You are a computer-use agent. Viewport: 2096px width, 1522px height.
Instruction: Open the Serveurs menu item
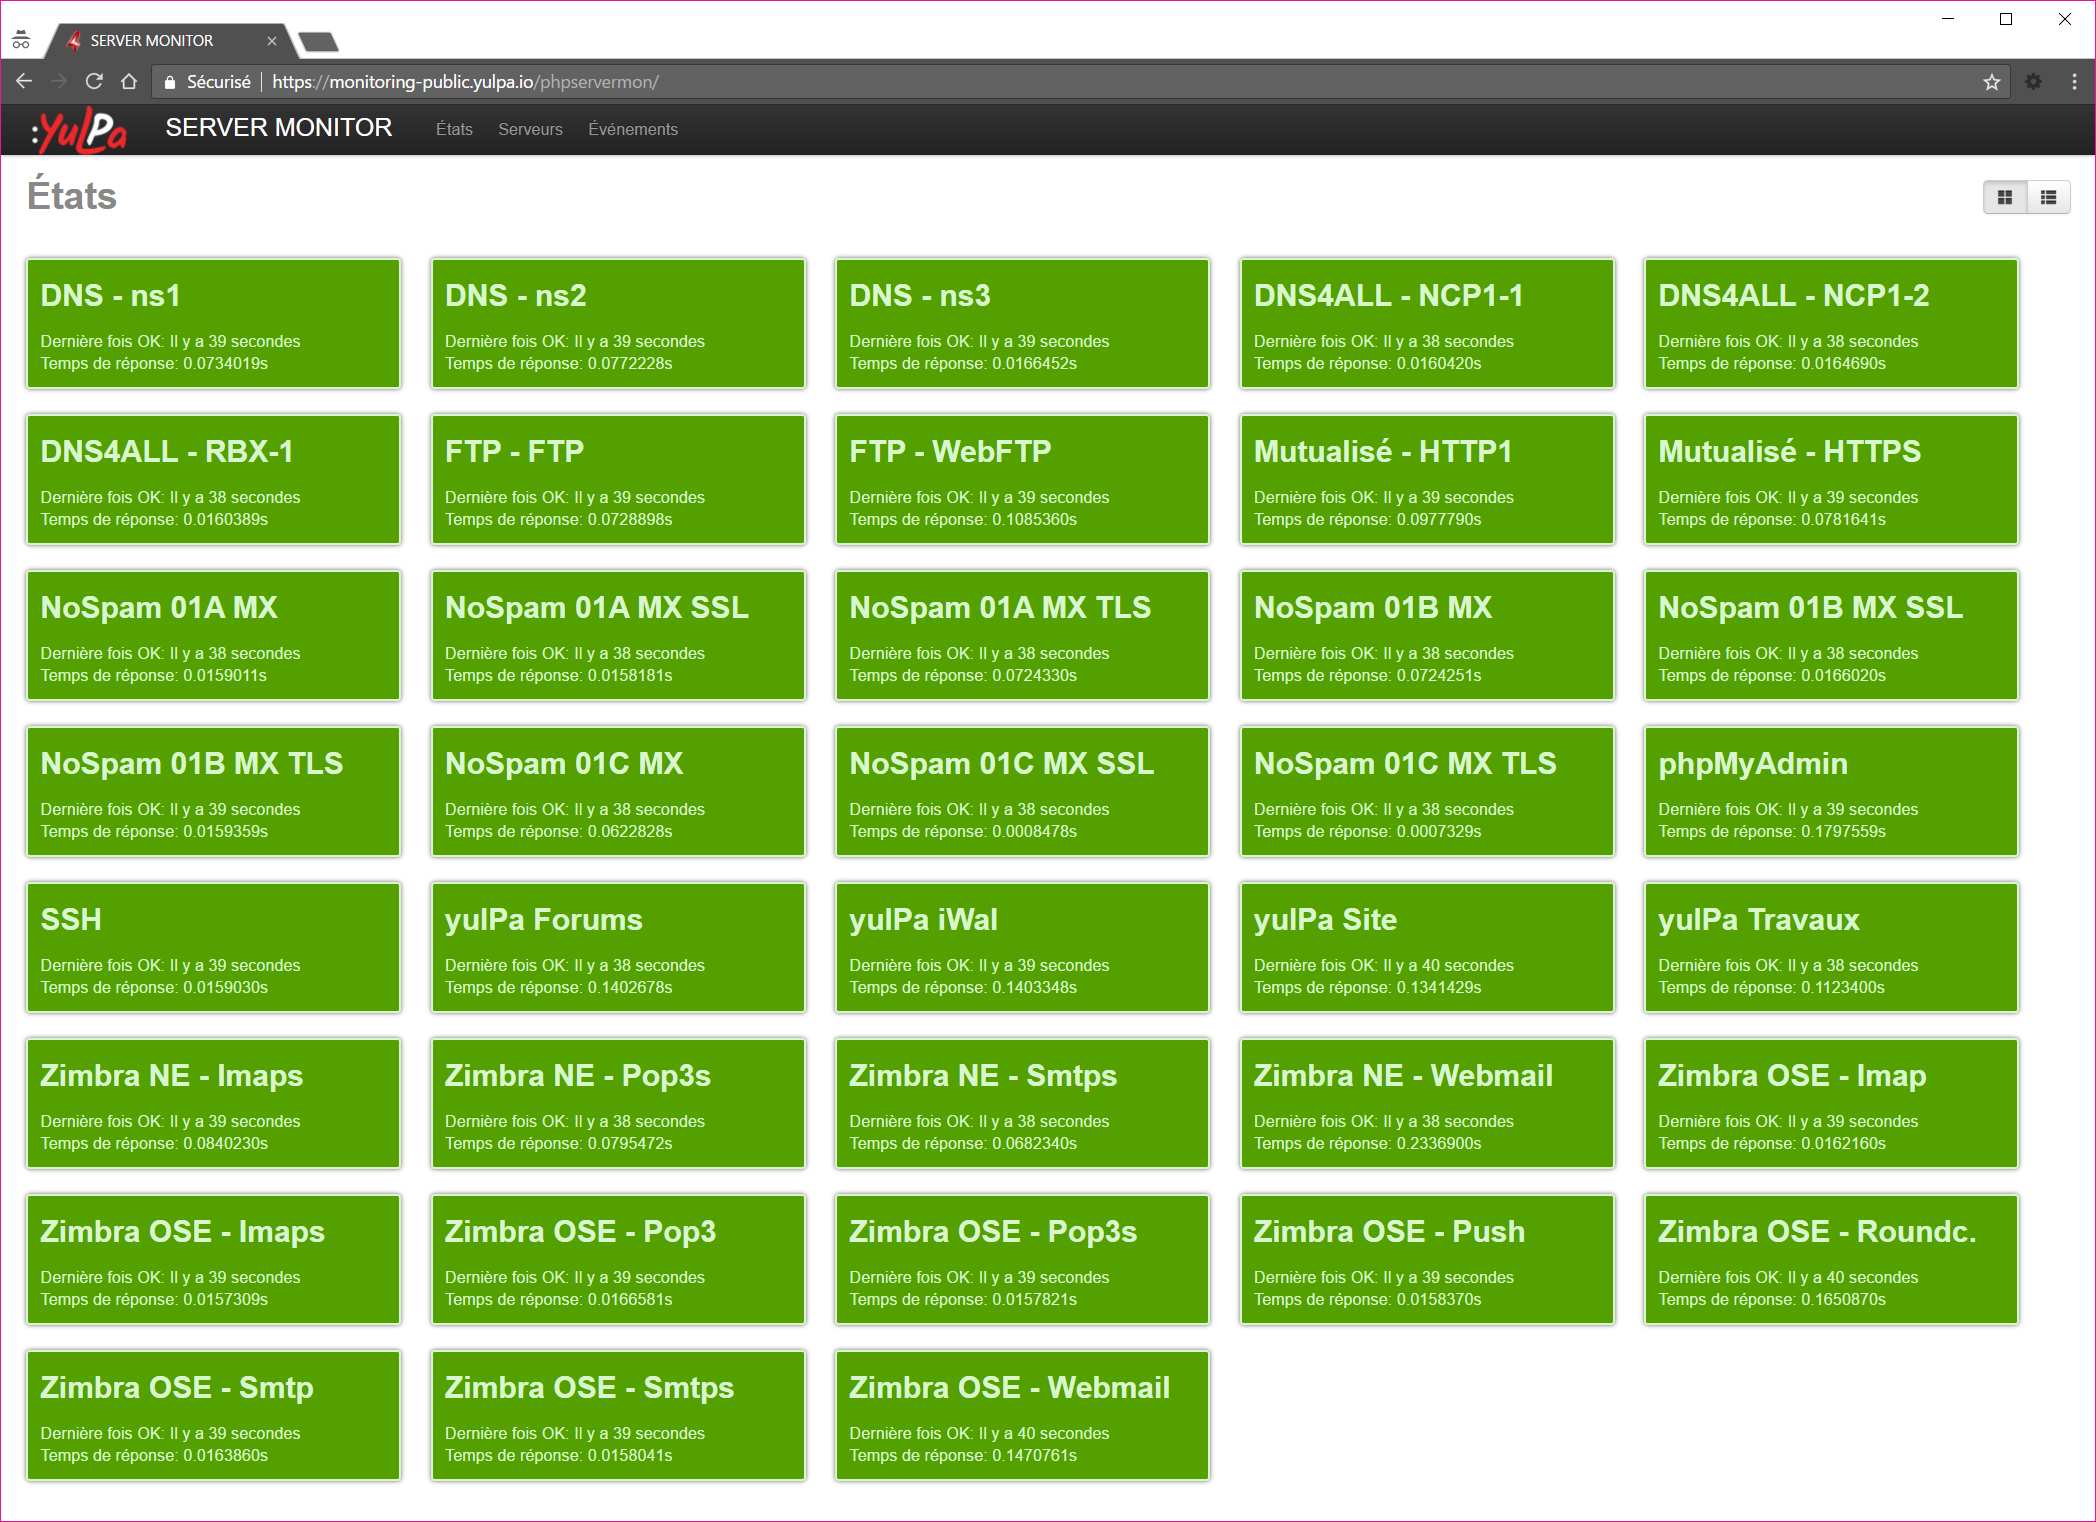pos(530,129)
